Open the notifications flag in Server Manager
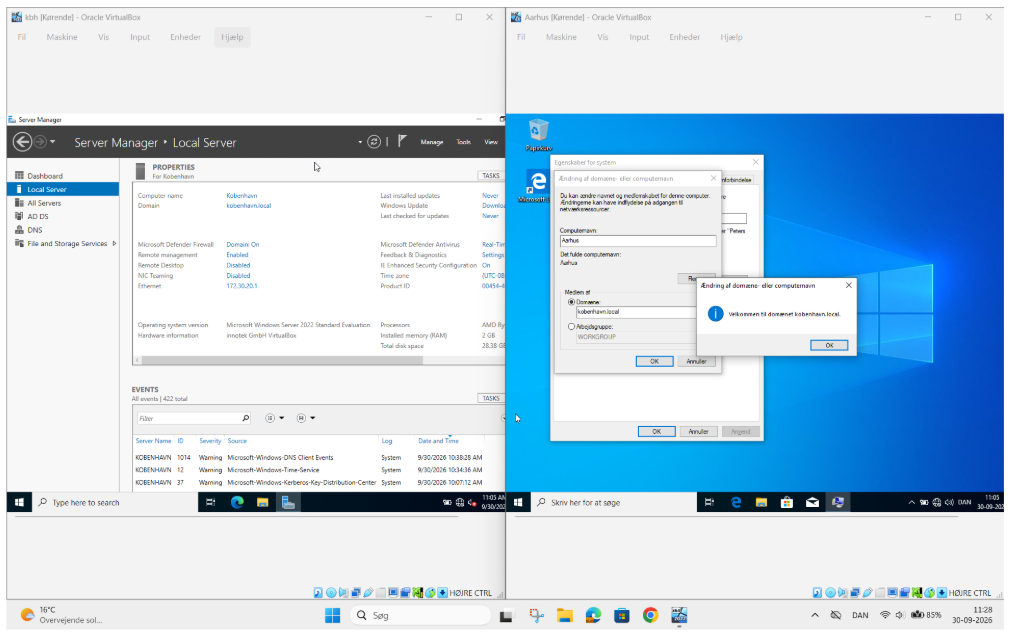This screenshot has width=1010, height=635. [402, 141]
